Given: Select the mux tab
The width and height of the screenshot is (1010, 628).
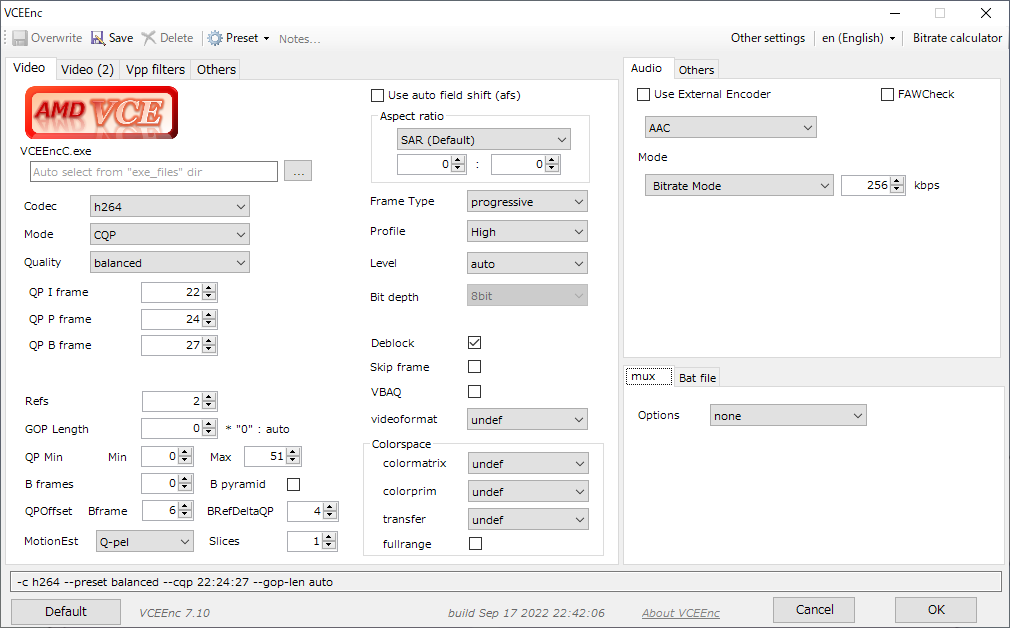Looking at the screenshot, I should point(649,376).
